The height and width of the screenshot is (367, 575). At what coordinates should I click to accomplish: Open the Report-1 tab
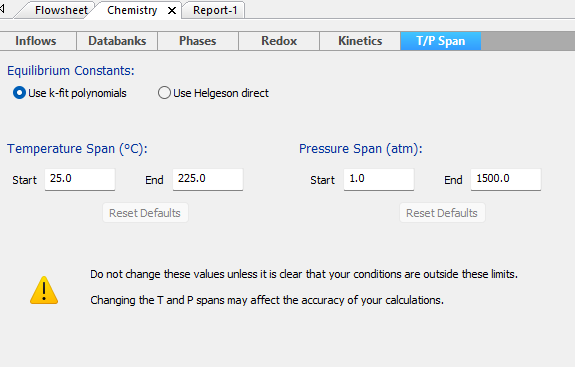pos(215,10)
